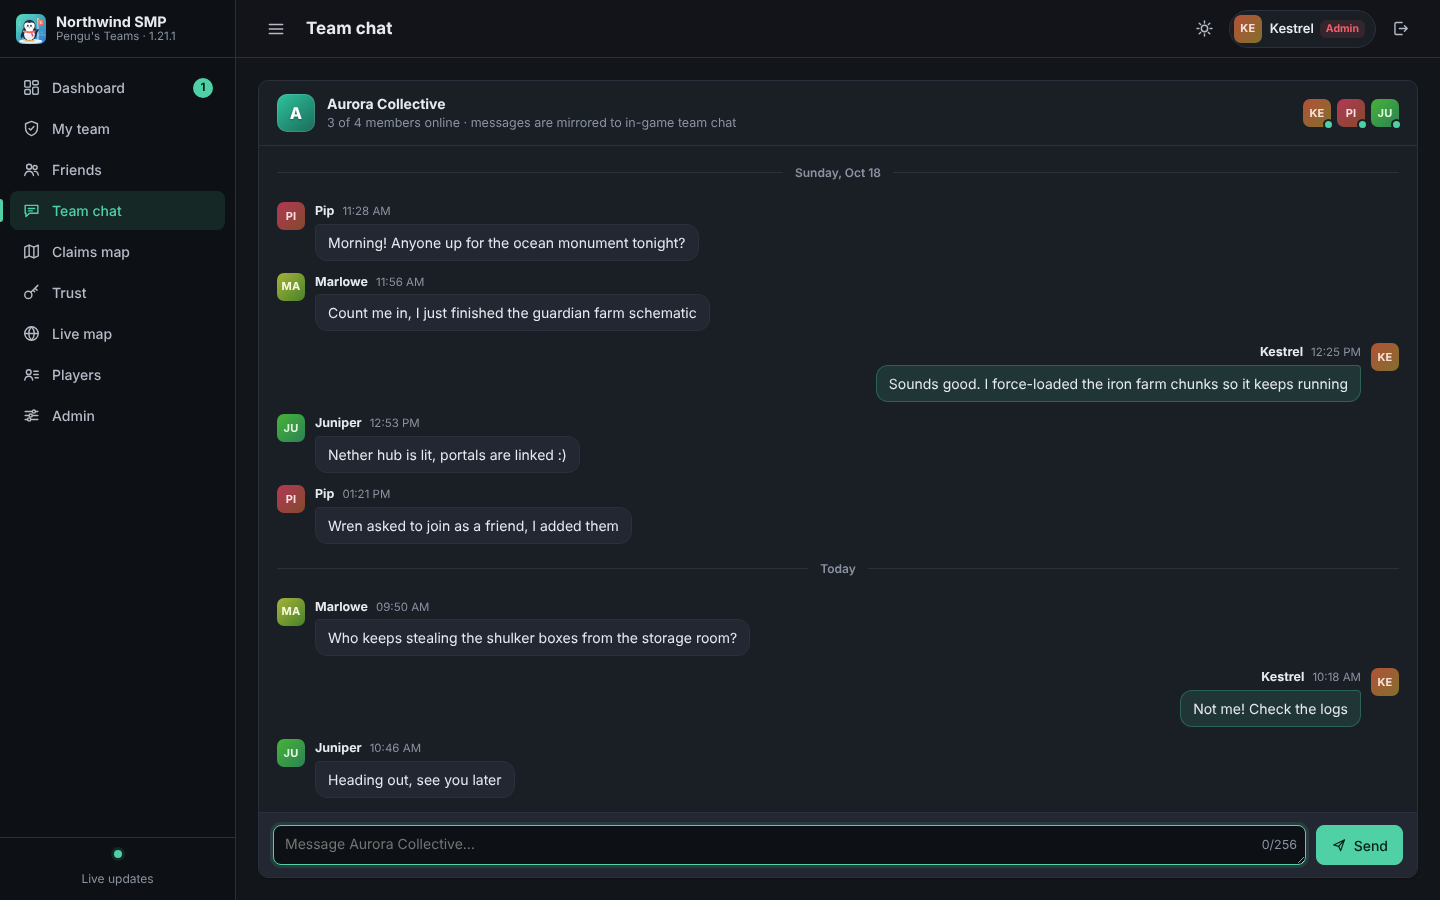Image resolution: width=1440 pixels, height=900 pixels.
Task: Open the Live map view
Action: [117, 334]
